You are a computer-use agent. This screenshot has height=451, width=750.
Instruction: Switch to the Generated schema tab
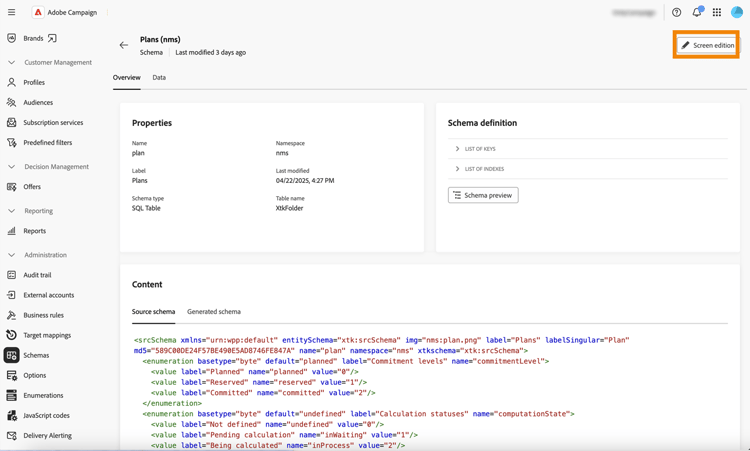(214, 312)
